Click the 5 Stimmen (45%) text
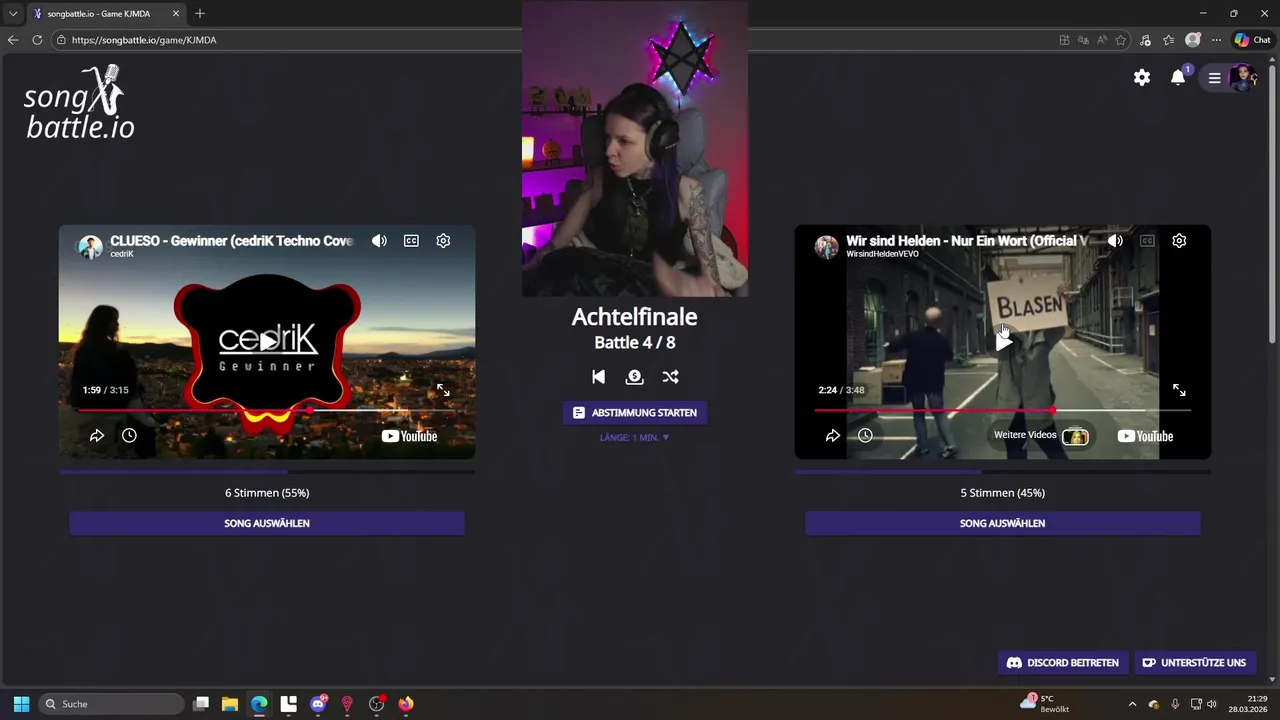The image size is (1280, 720). click(x=1003, y=493)
